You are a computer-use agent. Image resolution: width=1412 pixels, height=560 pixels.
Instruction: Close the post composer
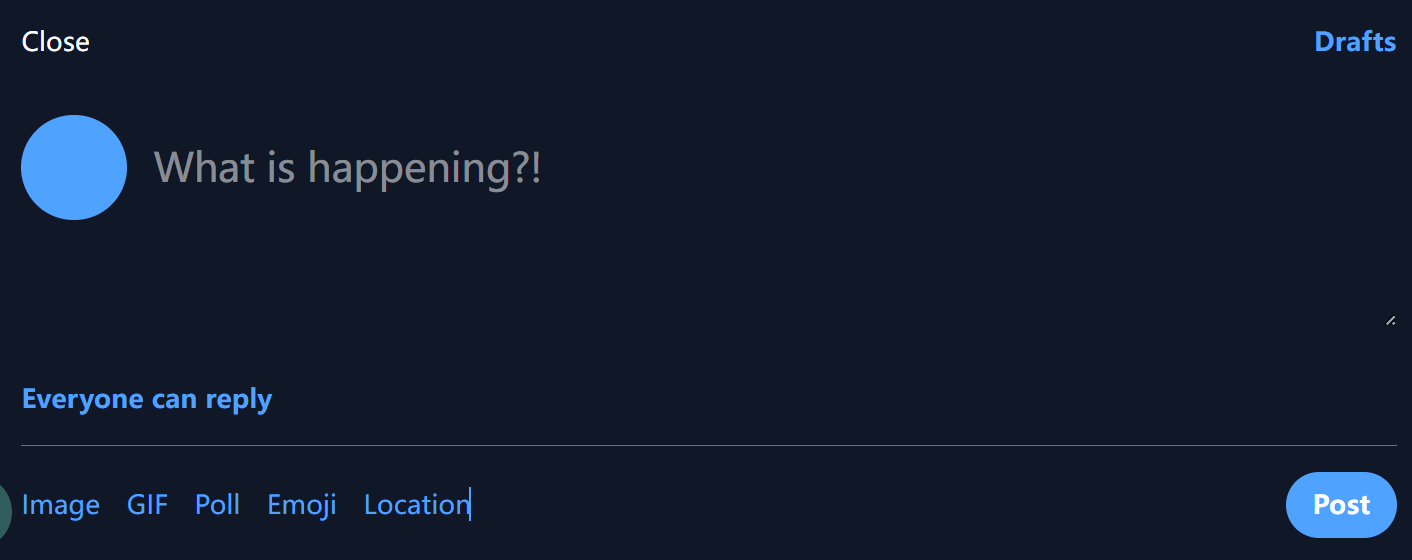(56, 42)
